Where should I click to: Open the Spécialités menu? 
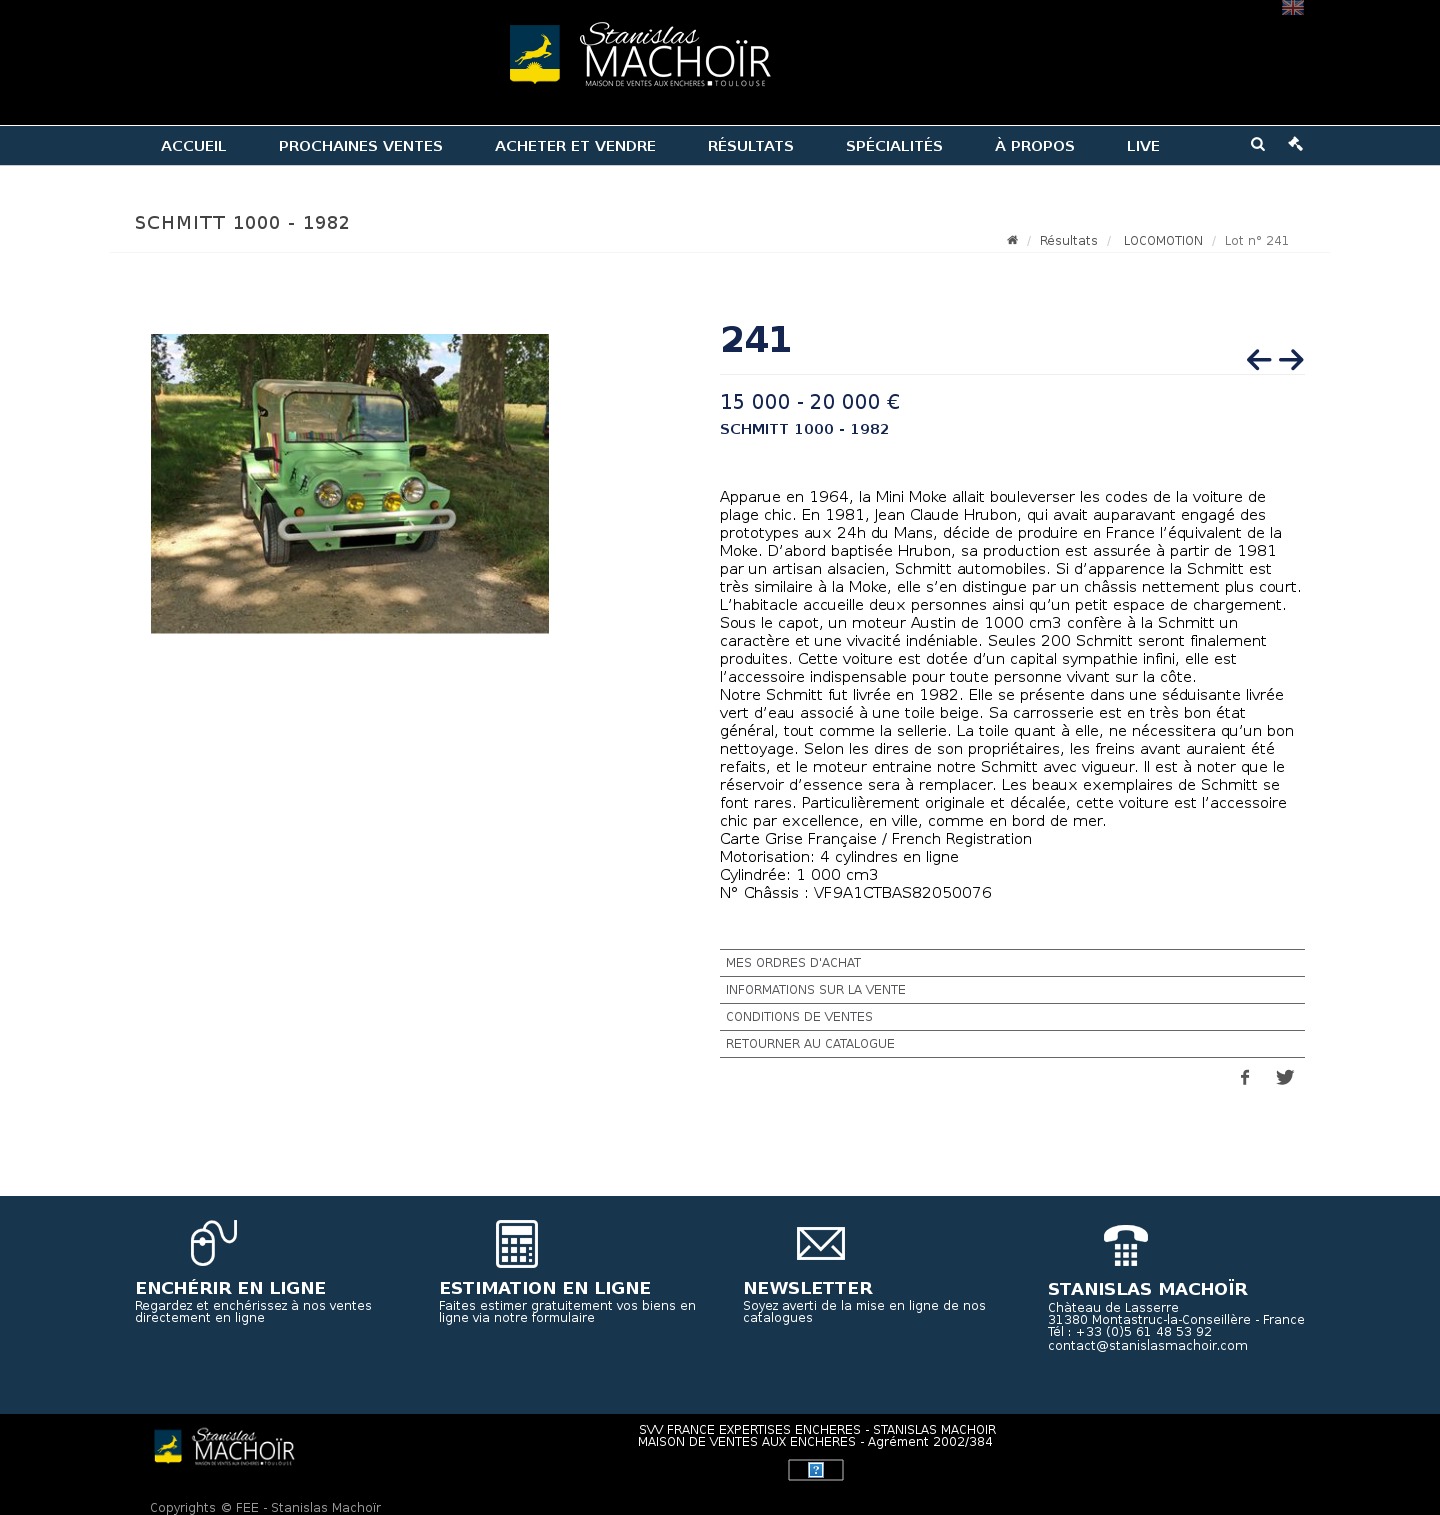894,146
